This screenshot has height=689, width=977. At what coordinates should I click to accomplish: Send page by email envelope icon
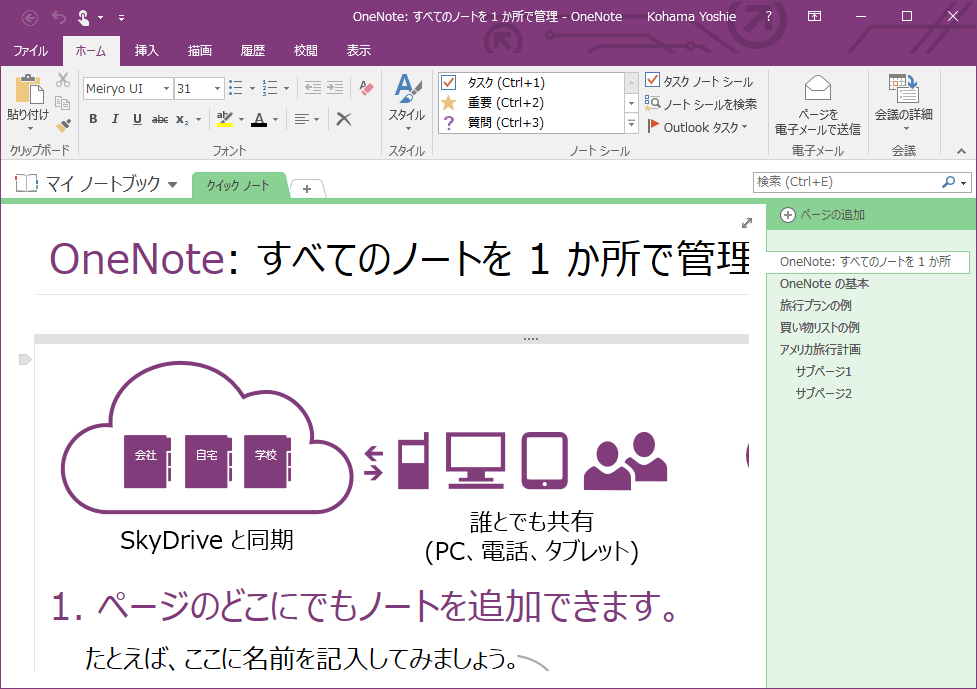(x=817, y=88)
